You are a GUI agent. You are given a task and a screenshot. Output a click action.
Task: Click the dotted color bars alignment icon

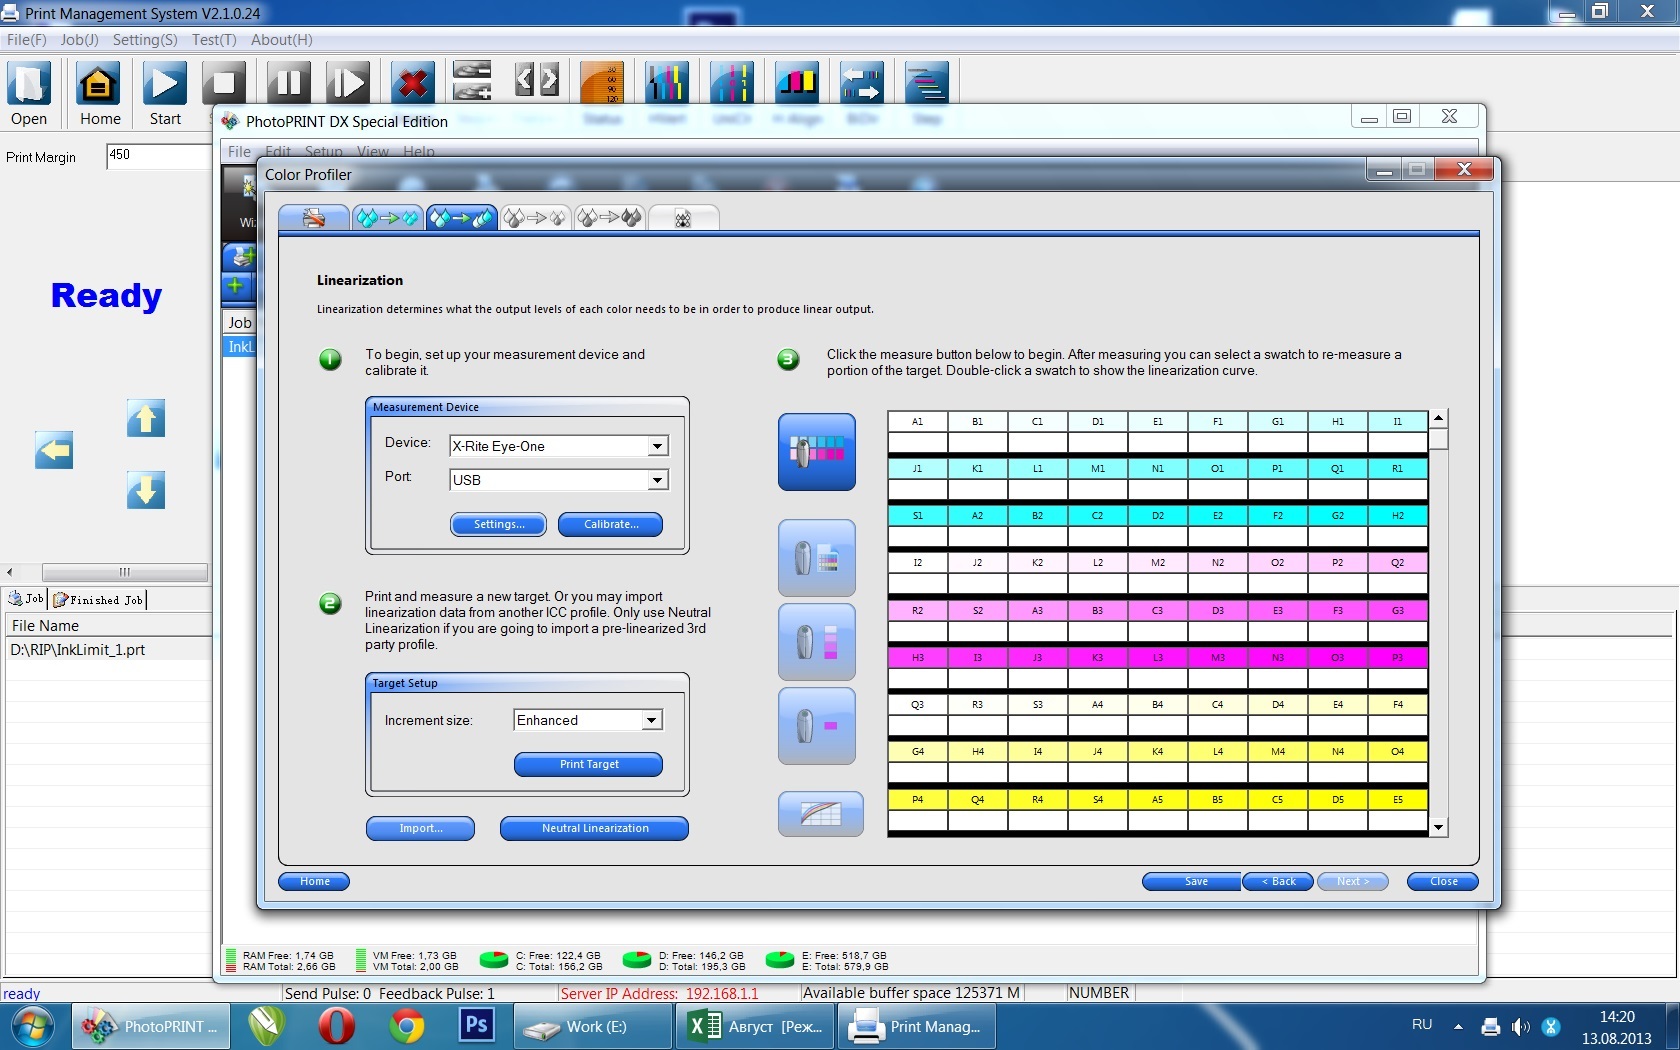click(x=732, y=83)
